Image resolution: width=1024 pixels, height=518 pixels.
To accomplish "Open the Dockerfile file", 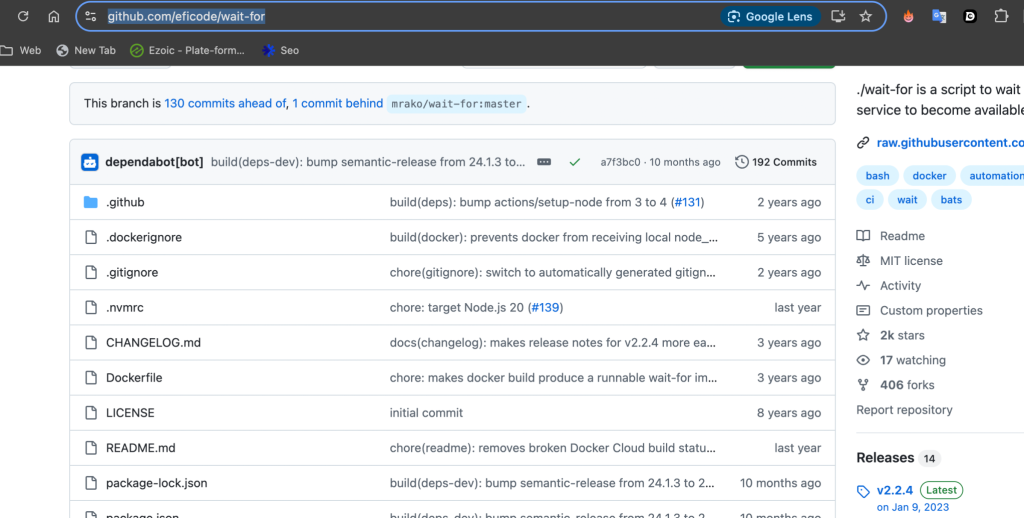I will coord(134,378).
